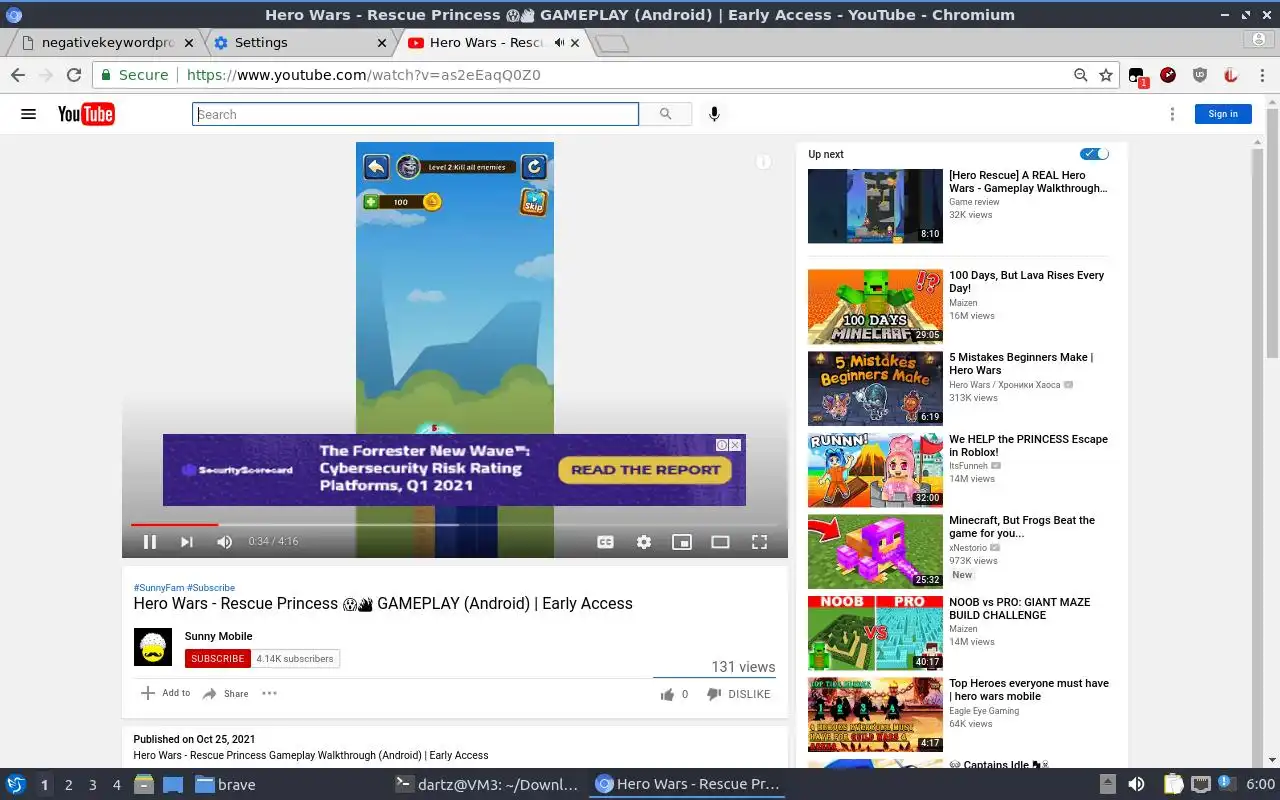The image size is (1280, 800).
Task: Click system volume tray icon
Action: tap(1136, 785)
